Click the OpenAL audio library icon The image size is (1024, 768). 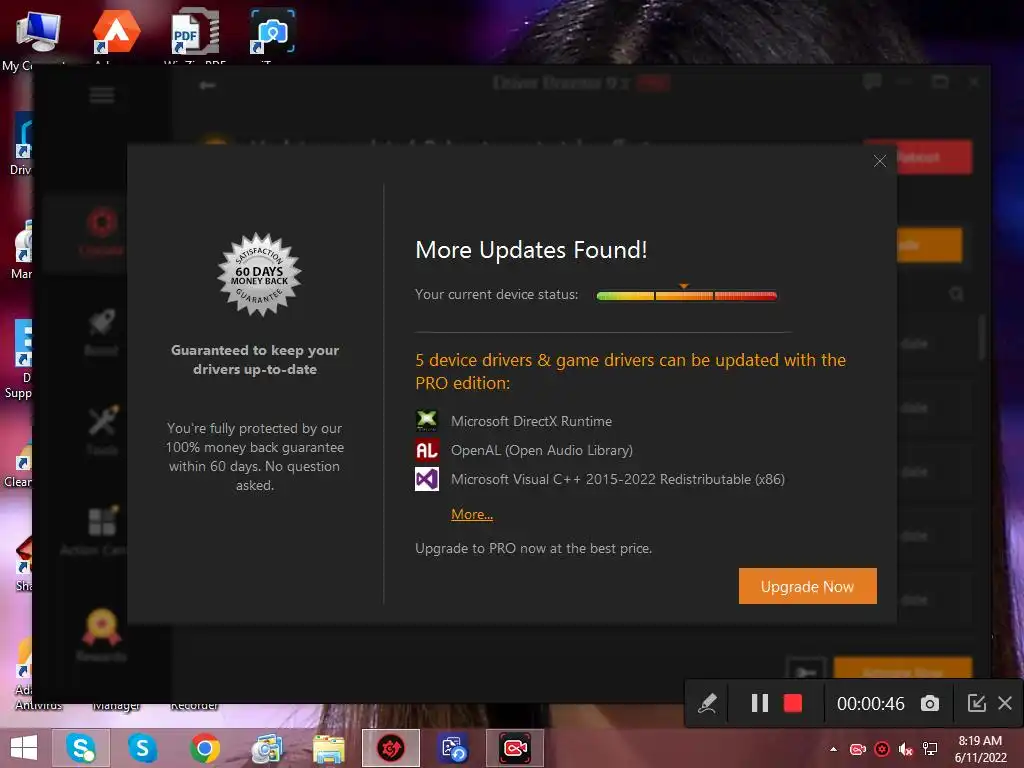click(x=427, y=450)
